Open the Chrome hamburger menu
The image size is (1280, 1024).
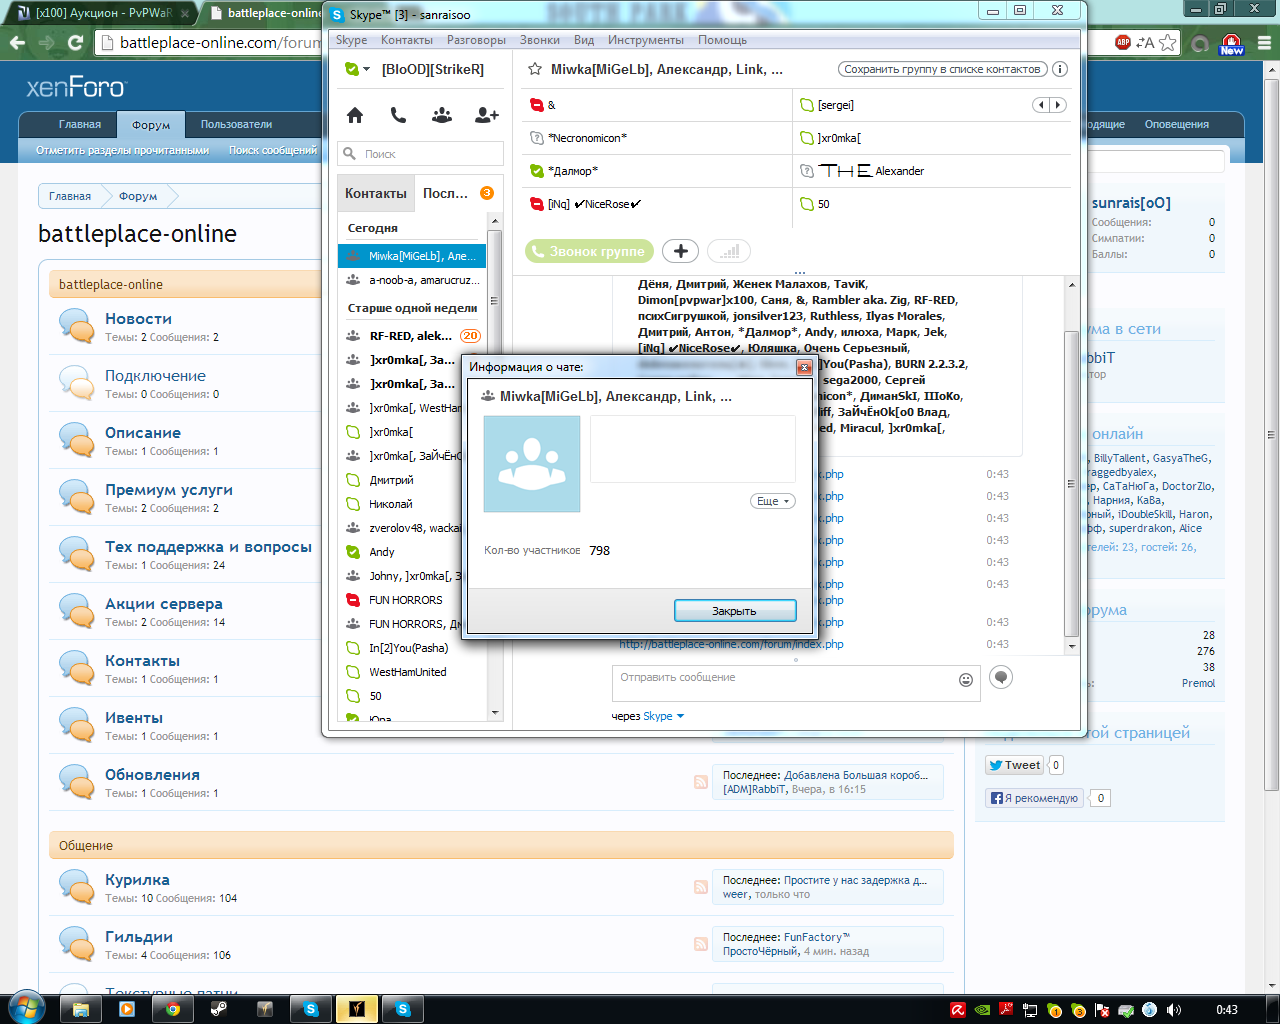coord(1264,43)
